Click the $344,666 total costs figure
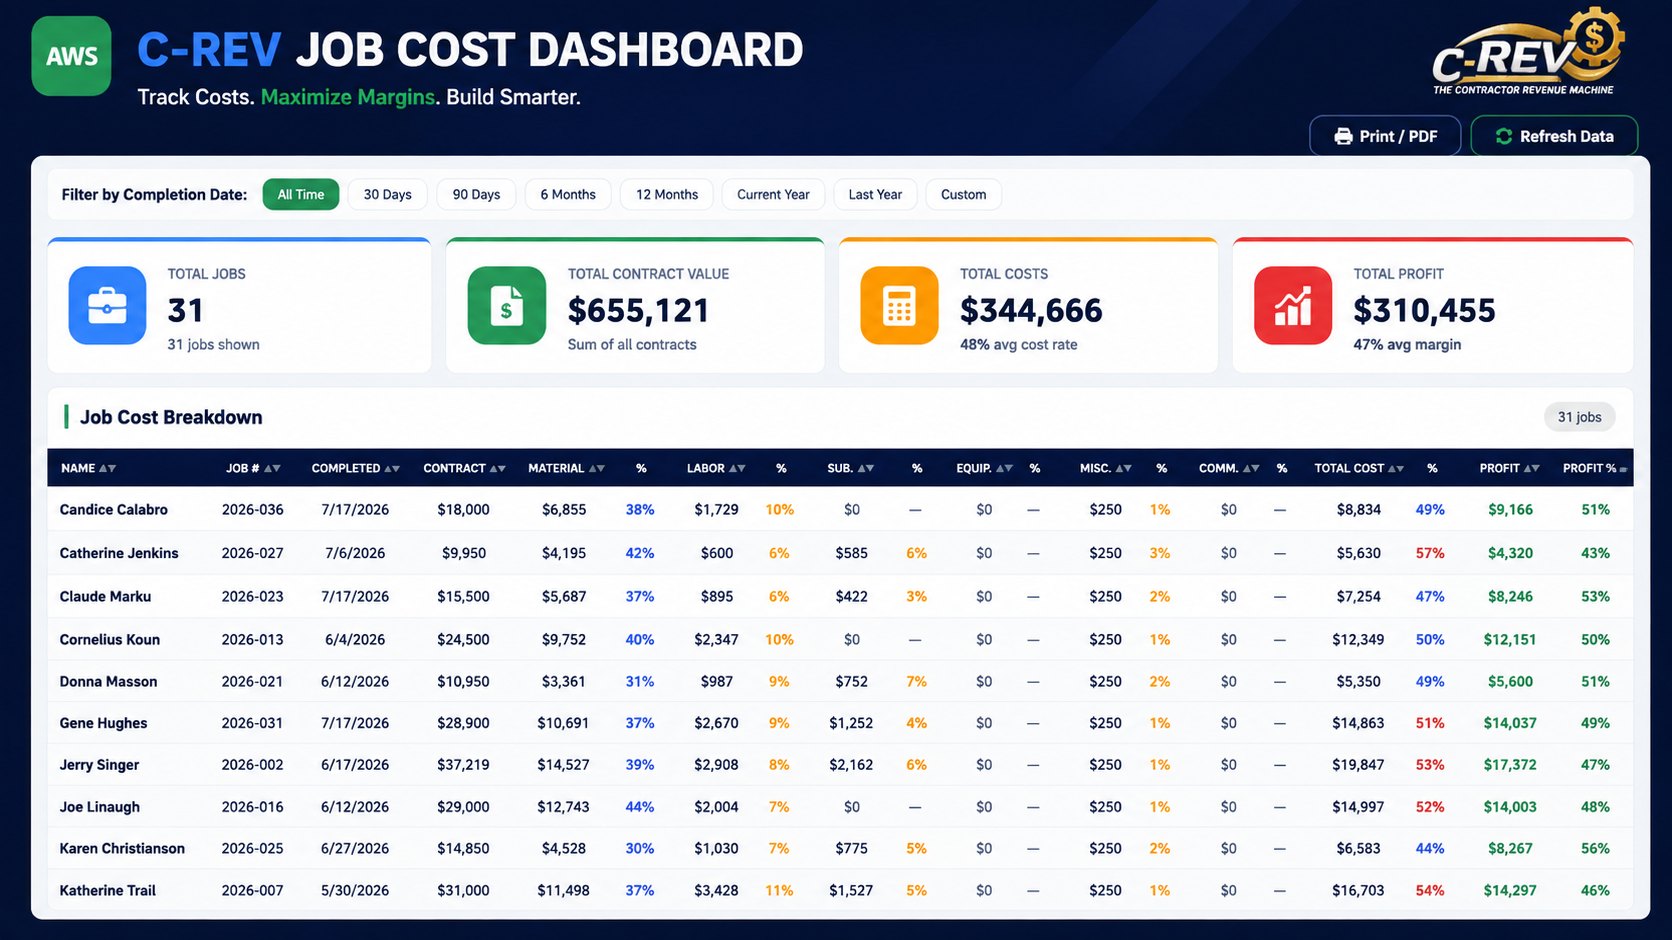The width and height of the screenshot is (1672, 940). (x=1031, y=311)
